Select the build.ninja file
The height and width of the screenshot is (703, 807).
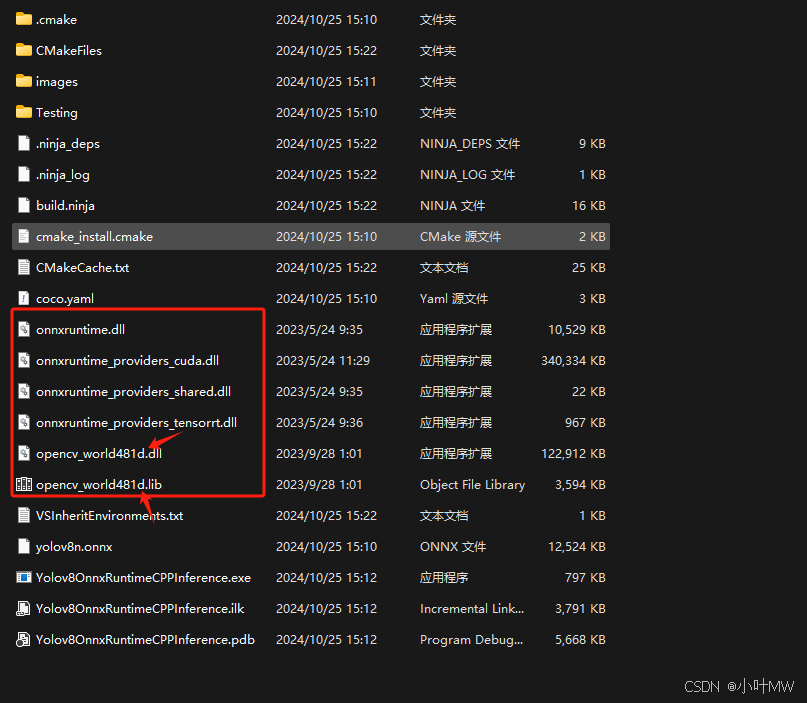70,205
